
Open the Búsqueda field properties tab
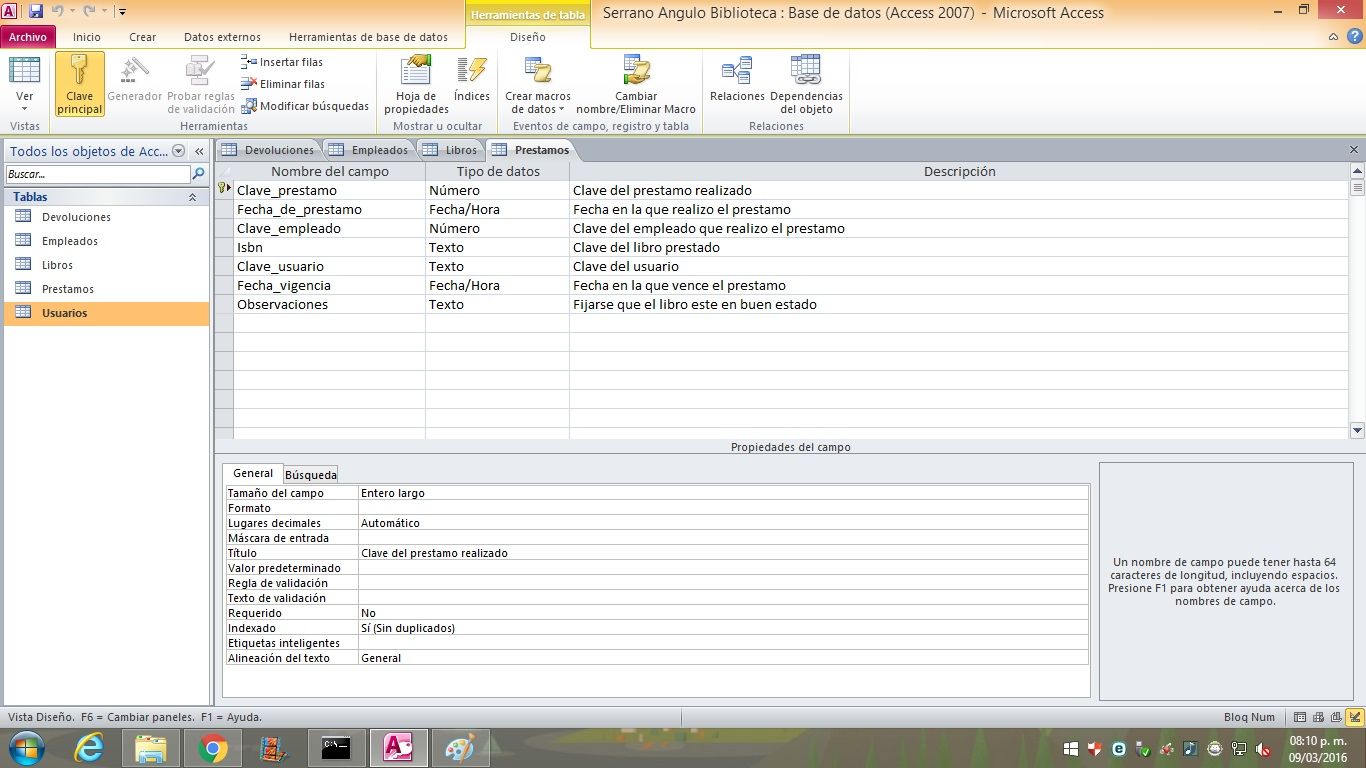point(310,475)
